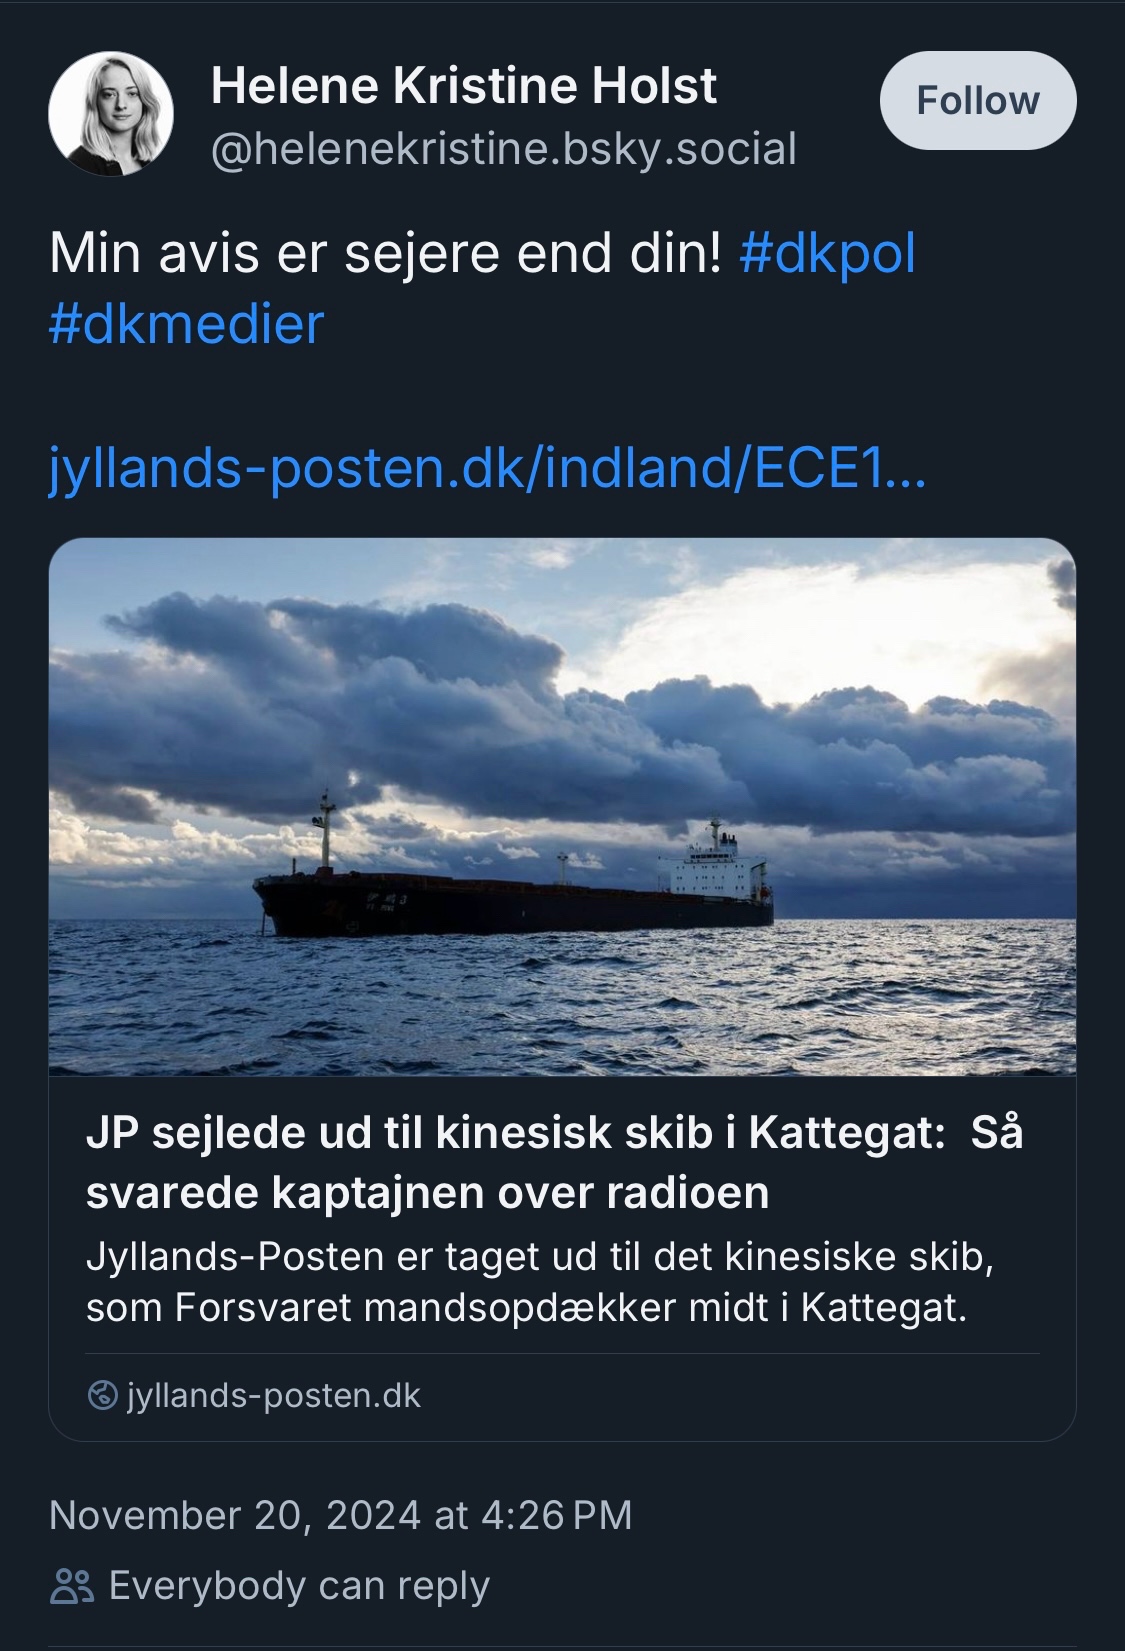1125x1651 pixels.
Task: Click the globe icon in the link card
Action: point(103,1395)
